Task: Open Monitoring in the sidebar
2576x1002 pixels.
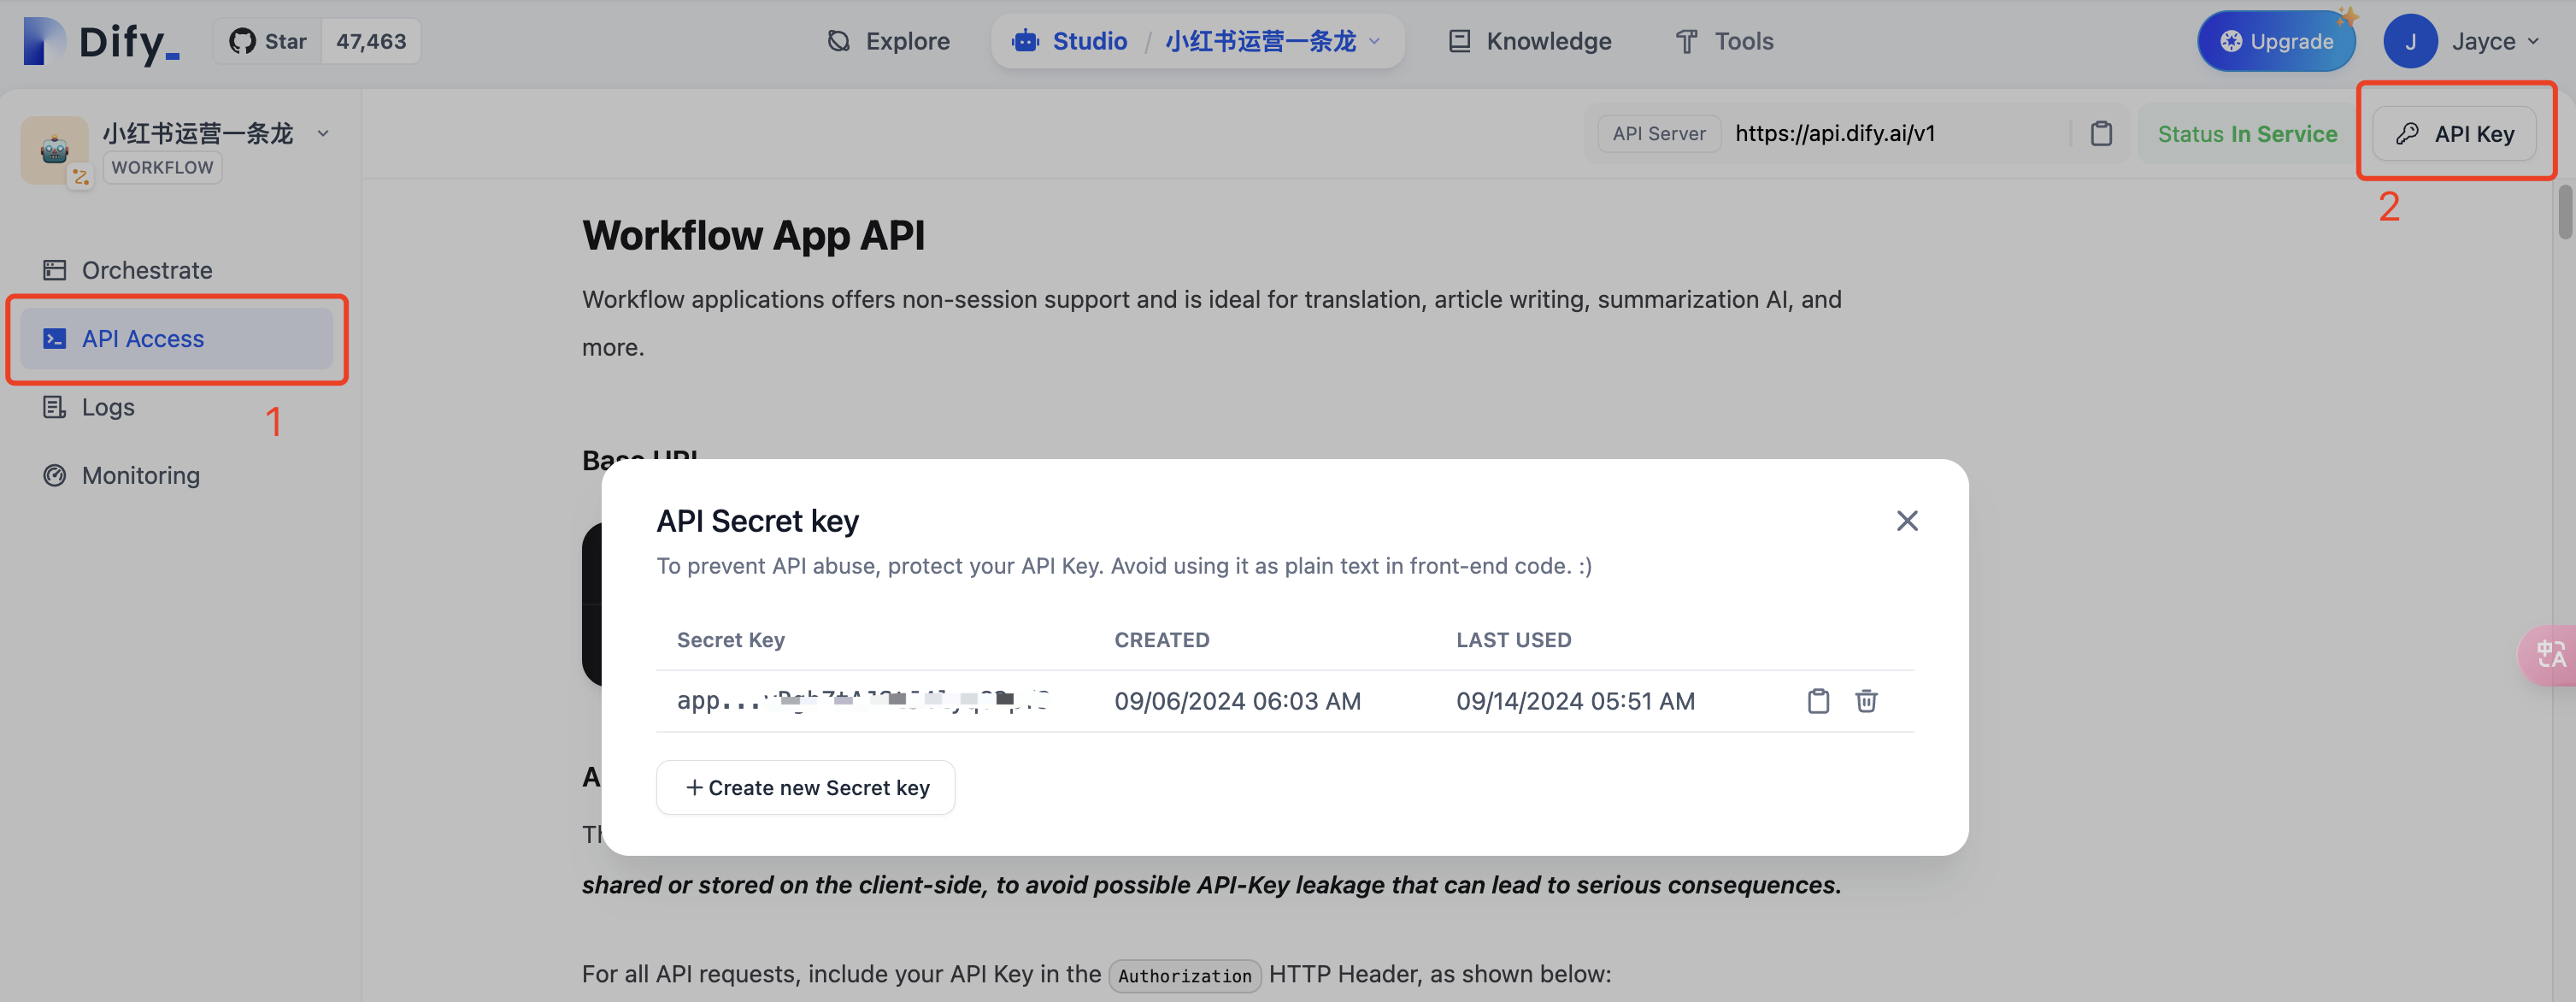Action: tap(176, 475)
